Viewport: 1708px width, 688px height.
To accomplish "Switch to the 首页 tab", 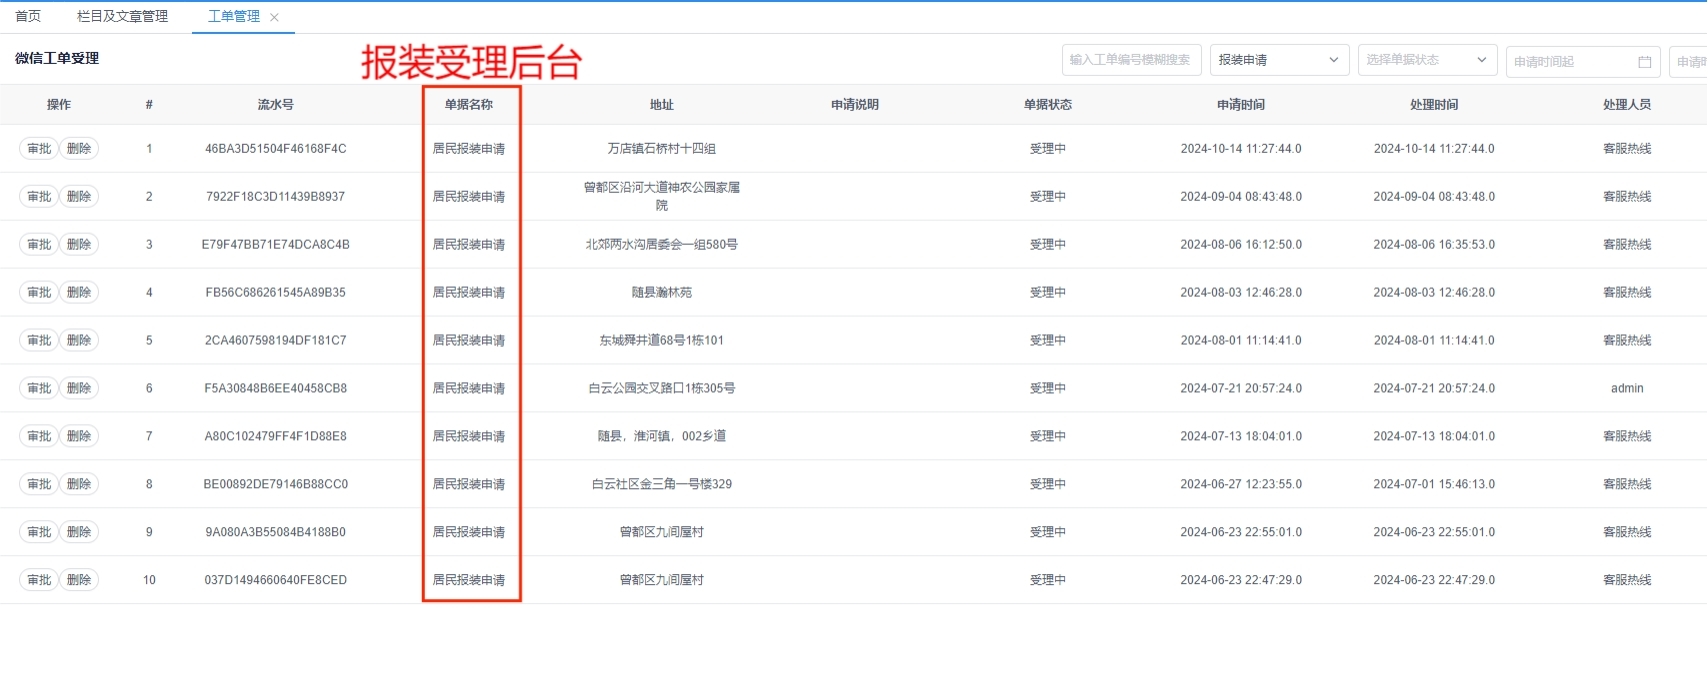I will (28, 16).
